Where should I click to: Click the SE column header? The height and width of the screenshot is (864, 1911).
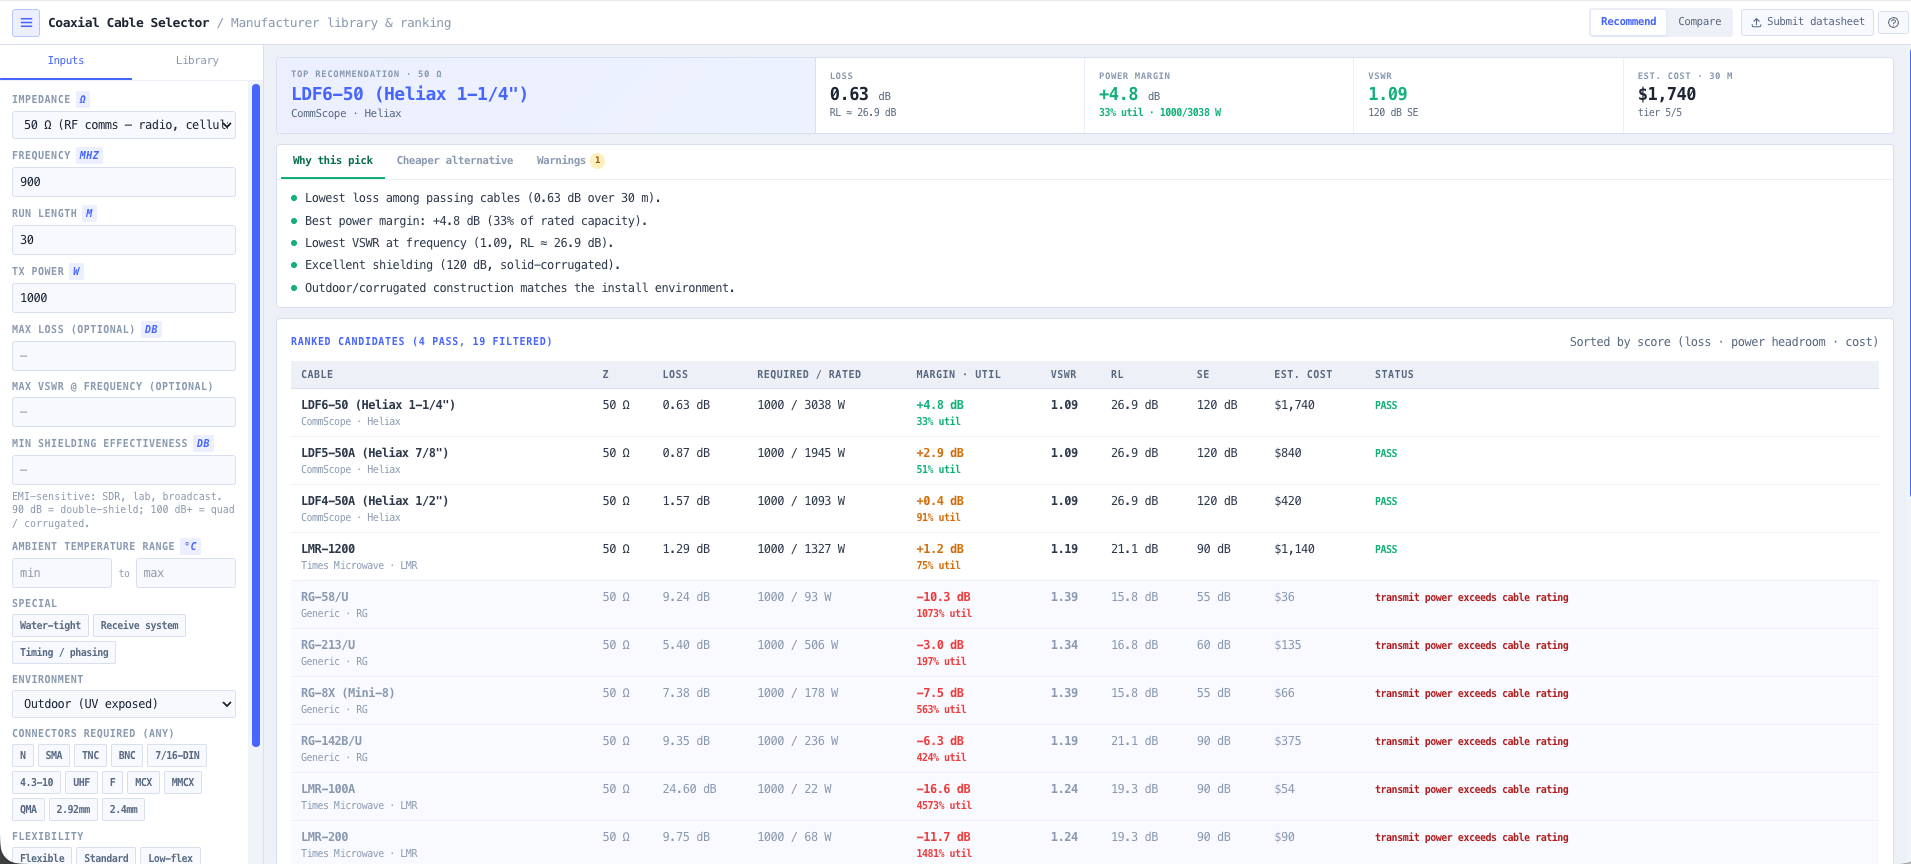(x=1203, y=375)
